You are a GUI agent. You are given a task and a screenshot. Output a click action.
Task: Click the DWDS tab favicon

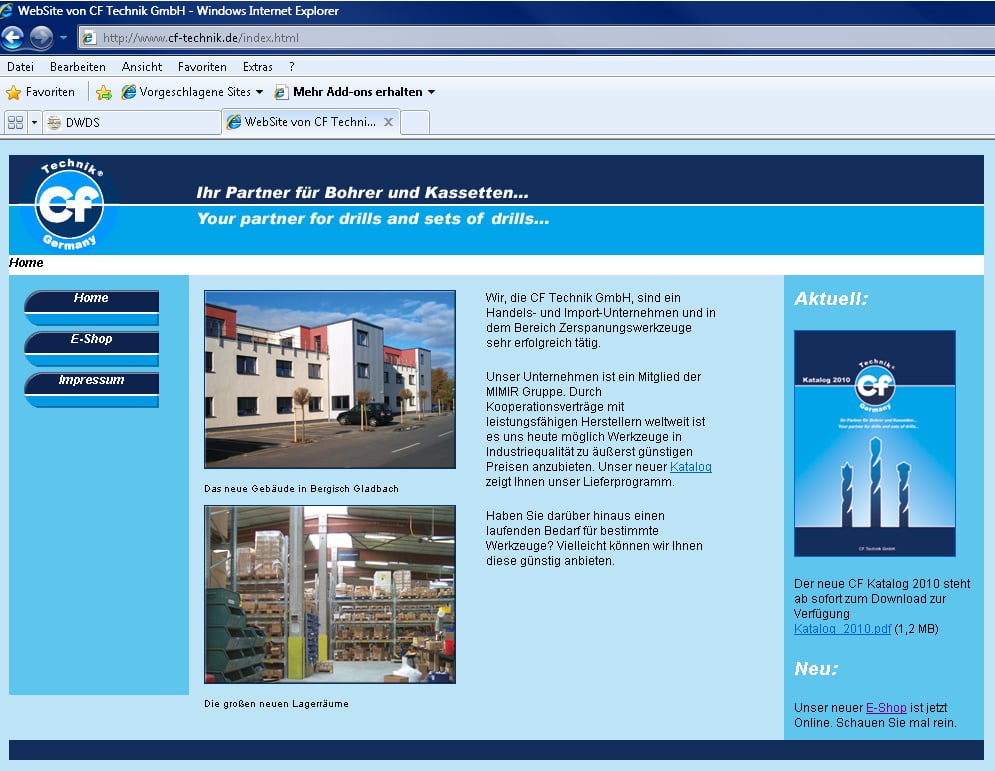[55, 122]
